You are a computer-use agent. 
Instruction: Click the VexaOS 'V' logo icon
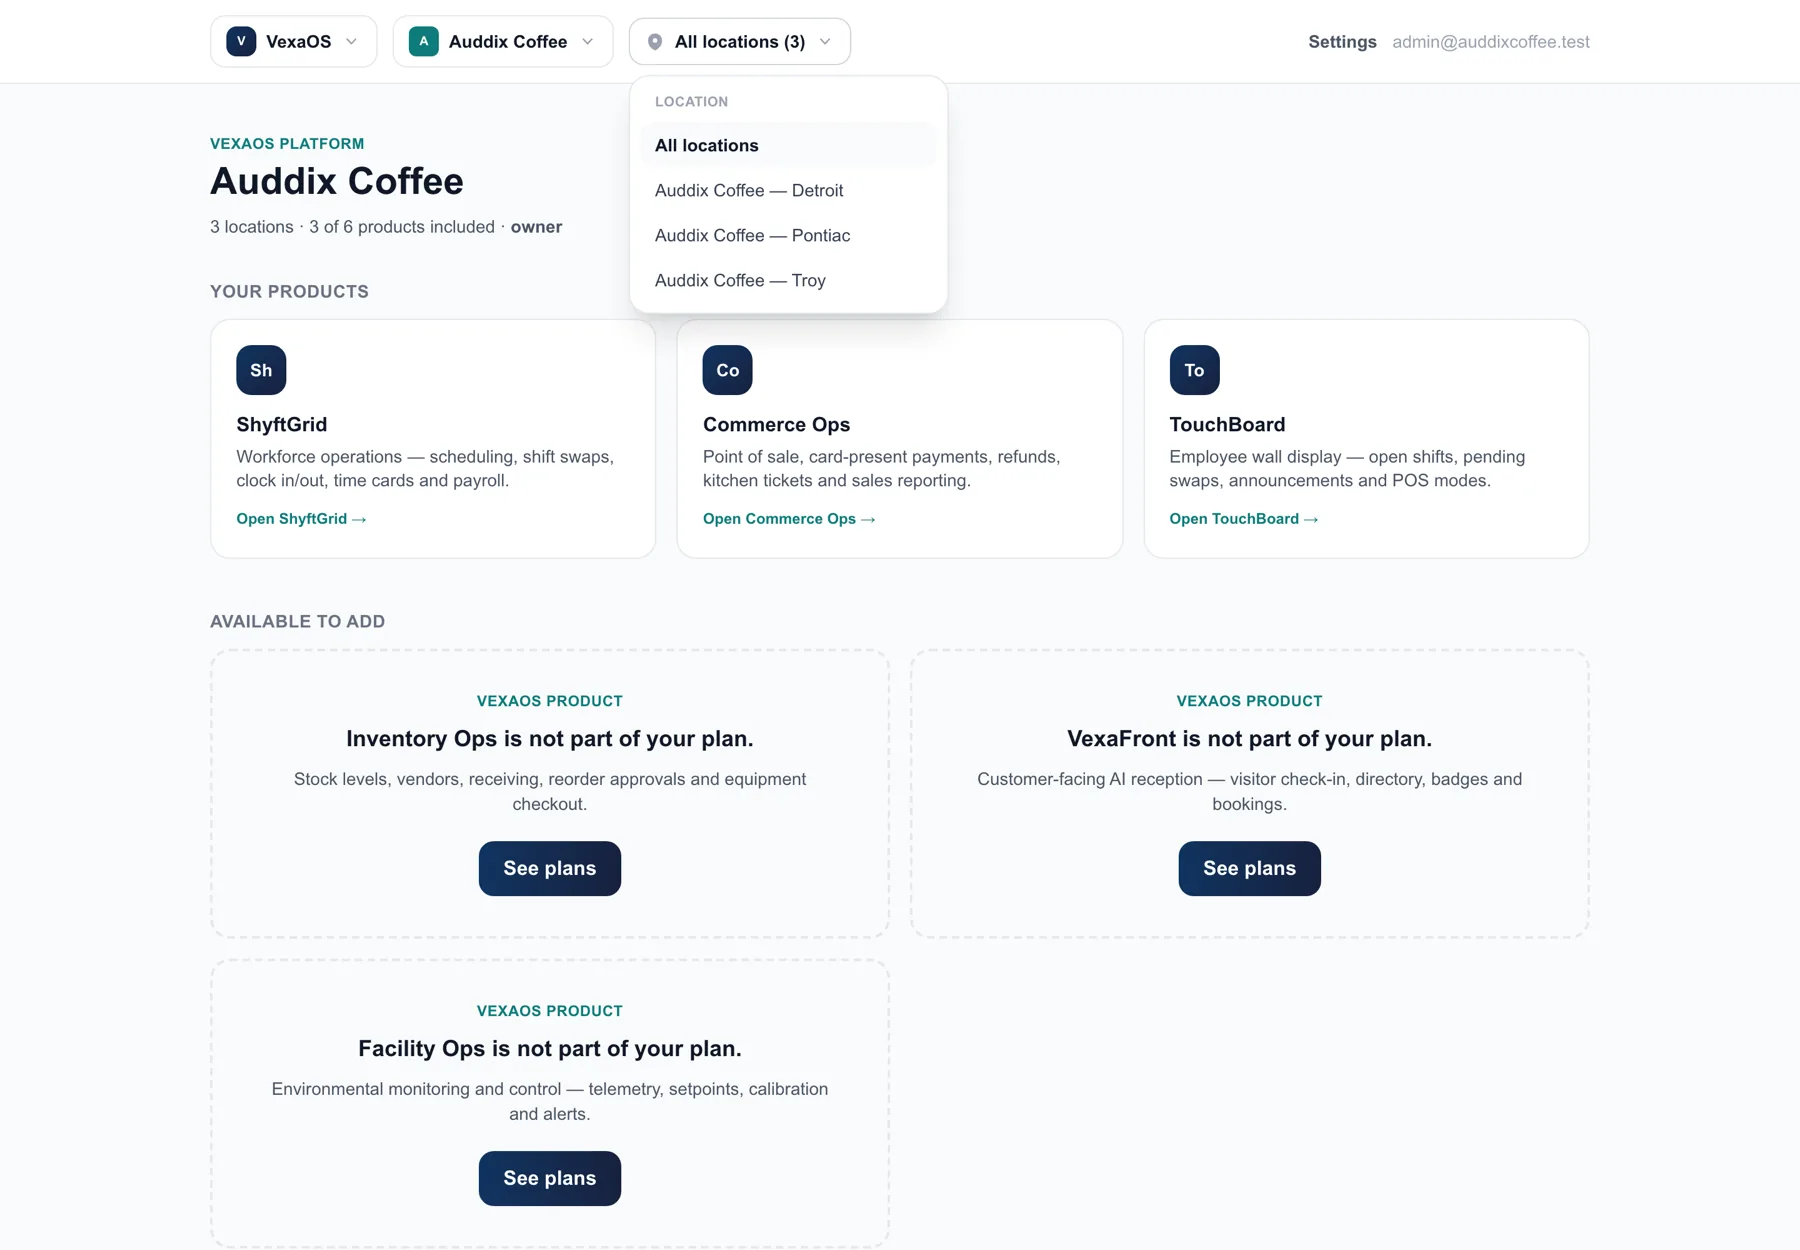pyautogui.click(x=241, y=41)
